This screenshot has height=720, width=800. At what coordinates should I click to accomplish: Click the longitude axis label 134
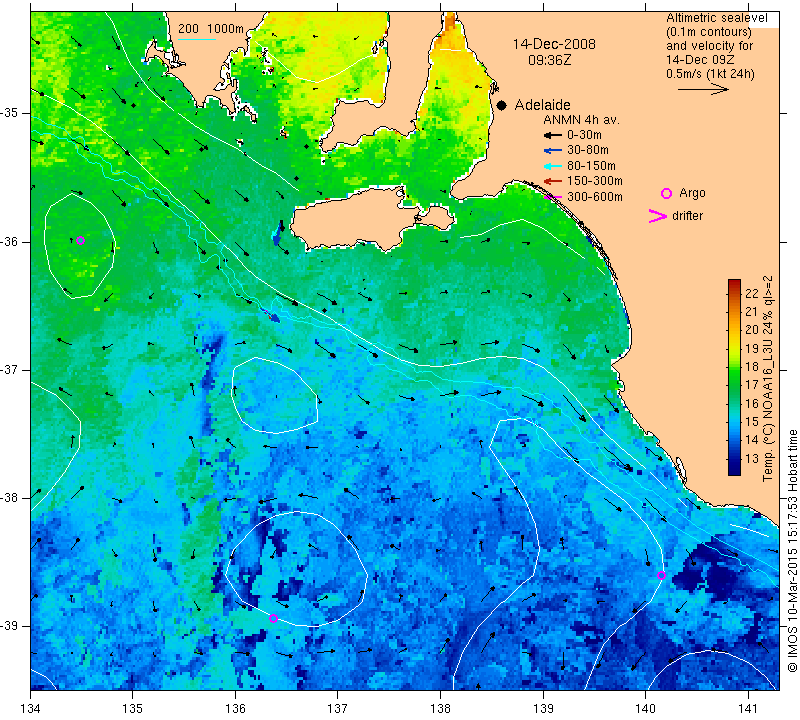[x=30, y=709]
